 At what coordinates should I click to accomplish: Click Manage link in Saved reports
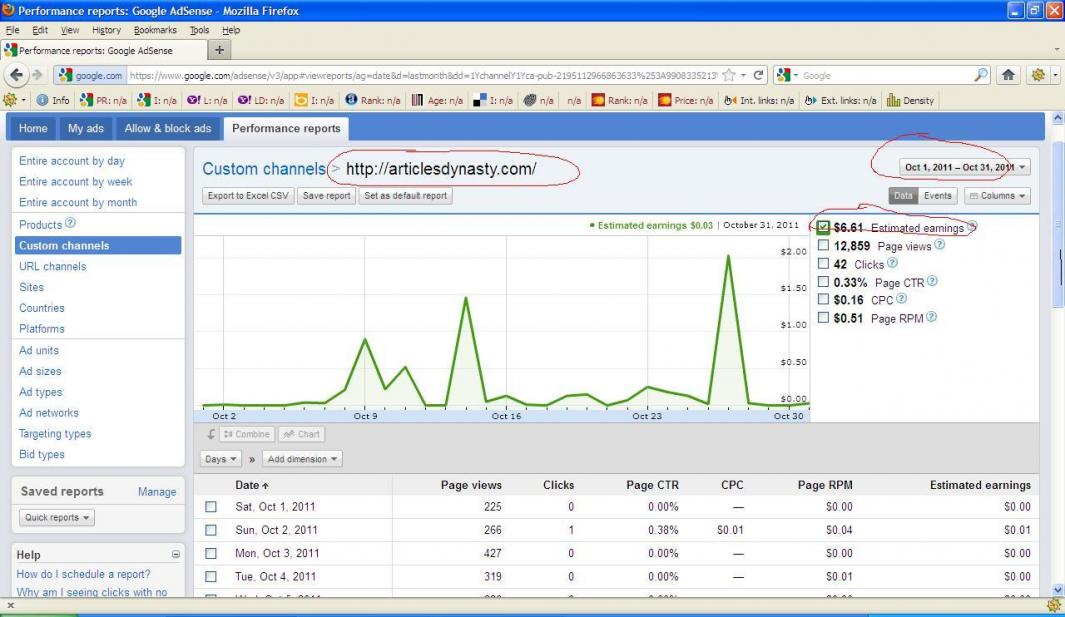[157, 492]
